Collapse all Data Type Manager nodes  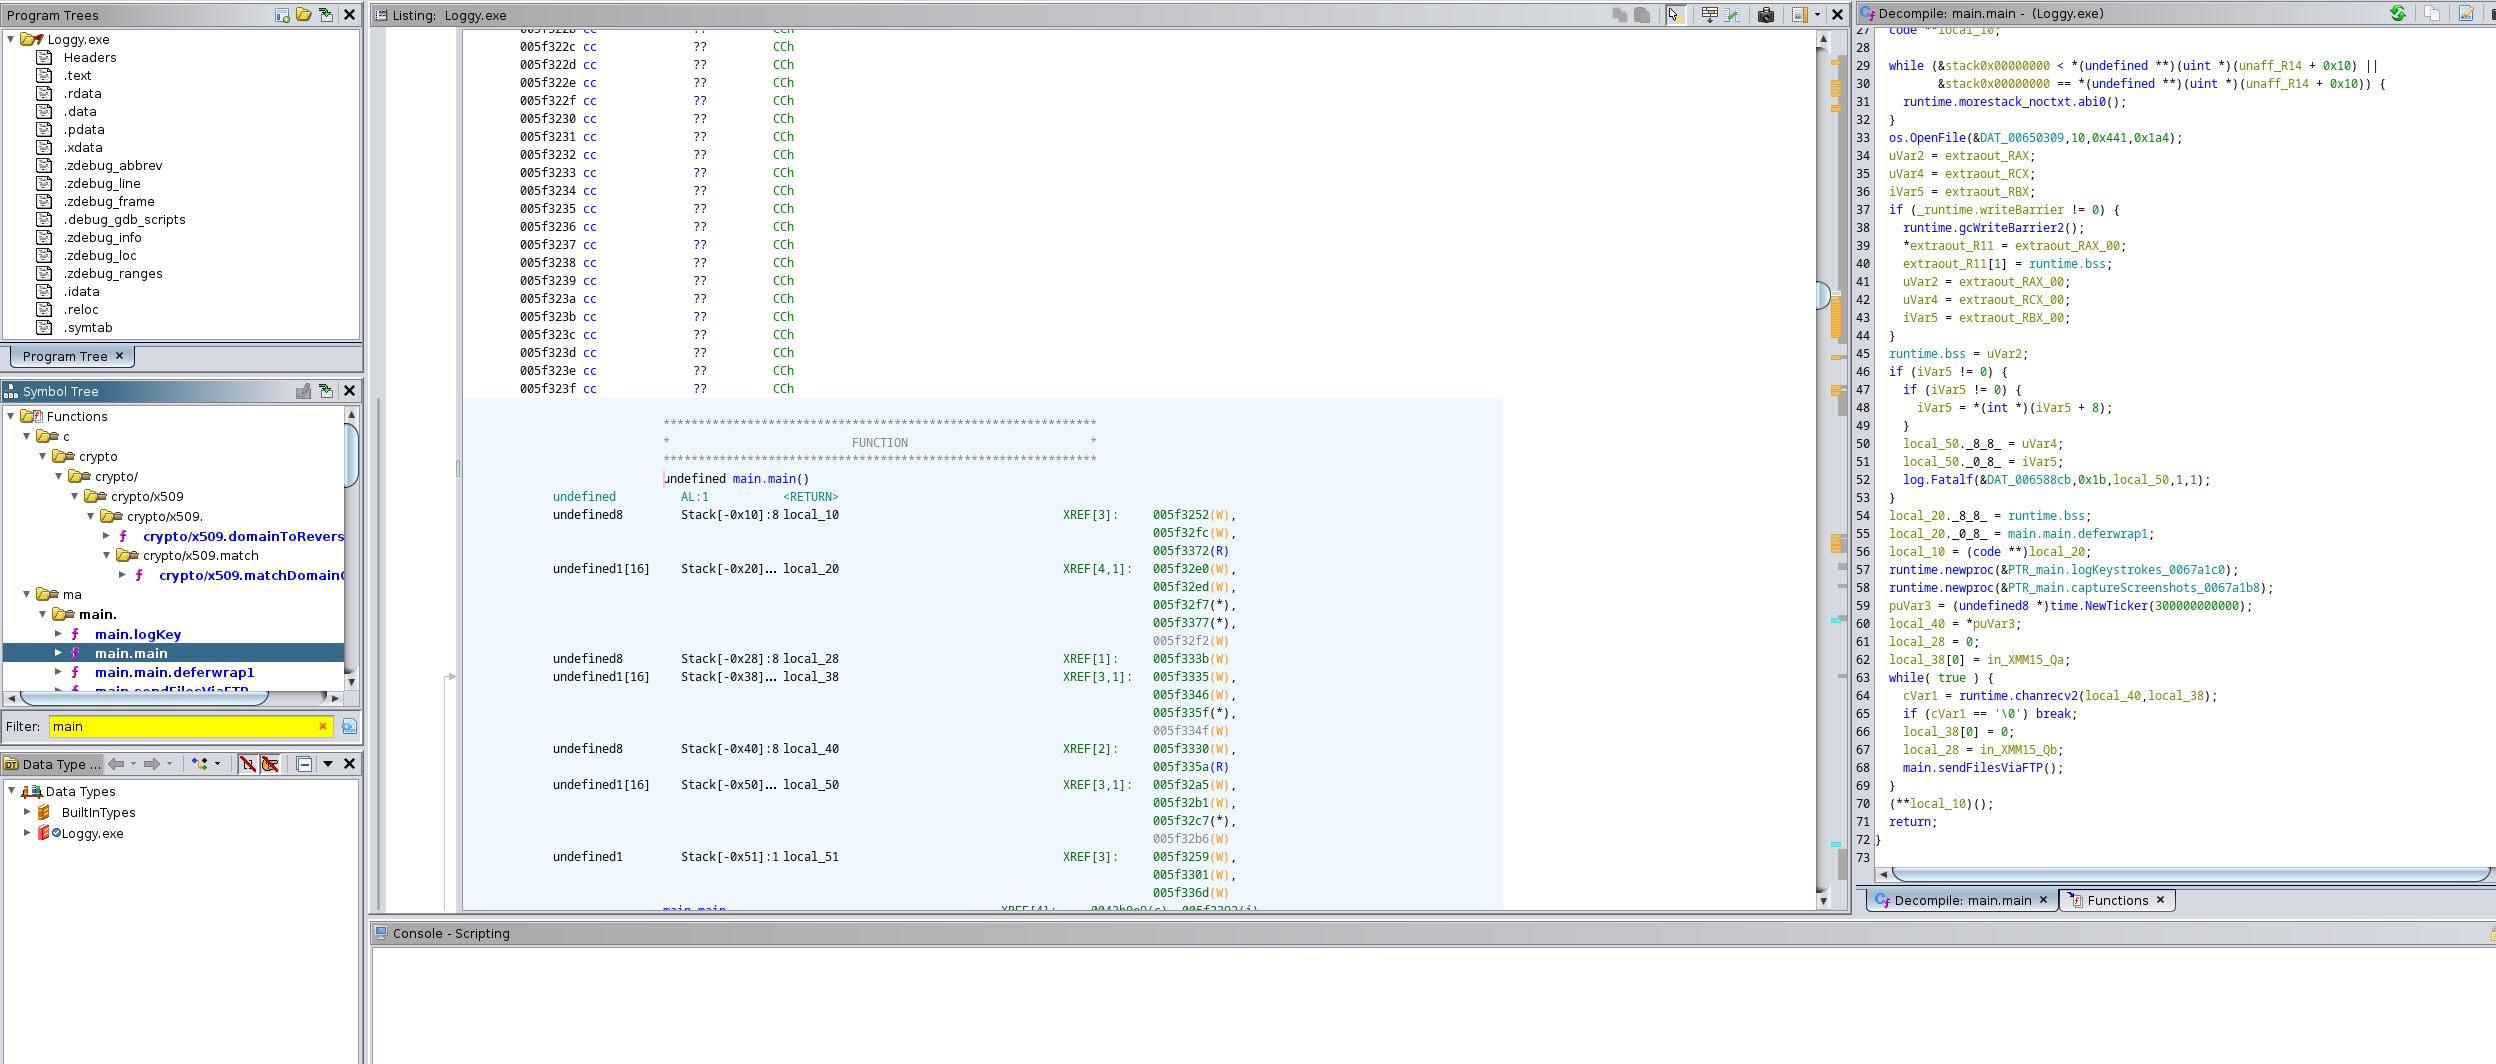coord(304,764)
